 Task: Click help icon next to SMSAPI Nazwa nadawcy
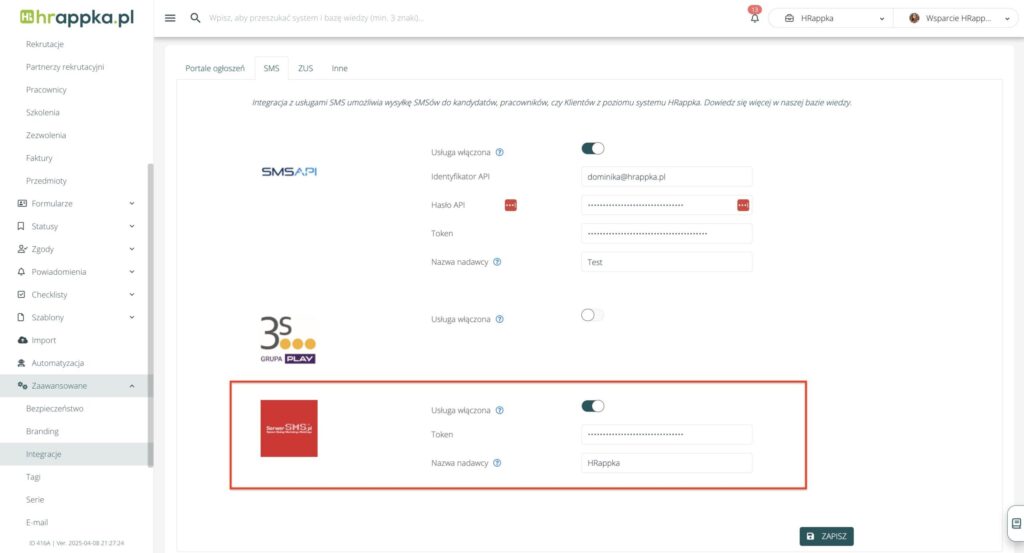pyautogui.click(x=497, y=262)
